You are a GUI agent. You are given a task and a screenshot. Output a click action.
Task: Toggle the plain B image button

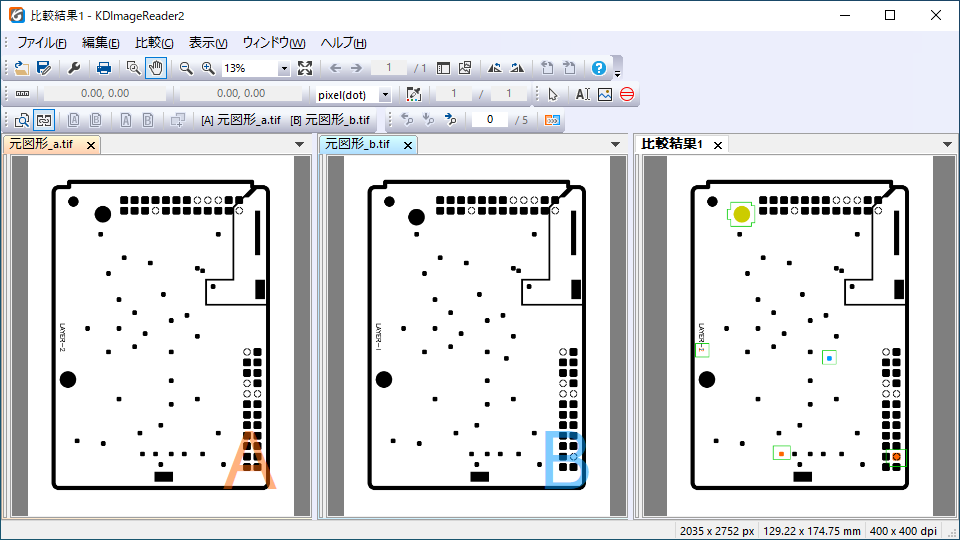148,120
